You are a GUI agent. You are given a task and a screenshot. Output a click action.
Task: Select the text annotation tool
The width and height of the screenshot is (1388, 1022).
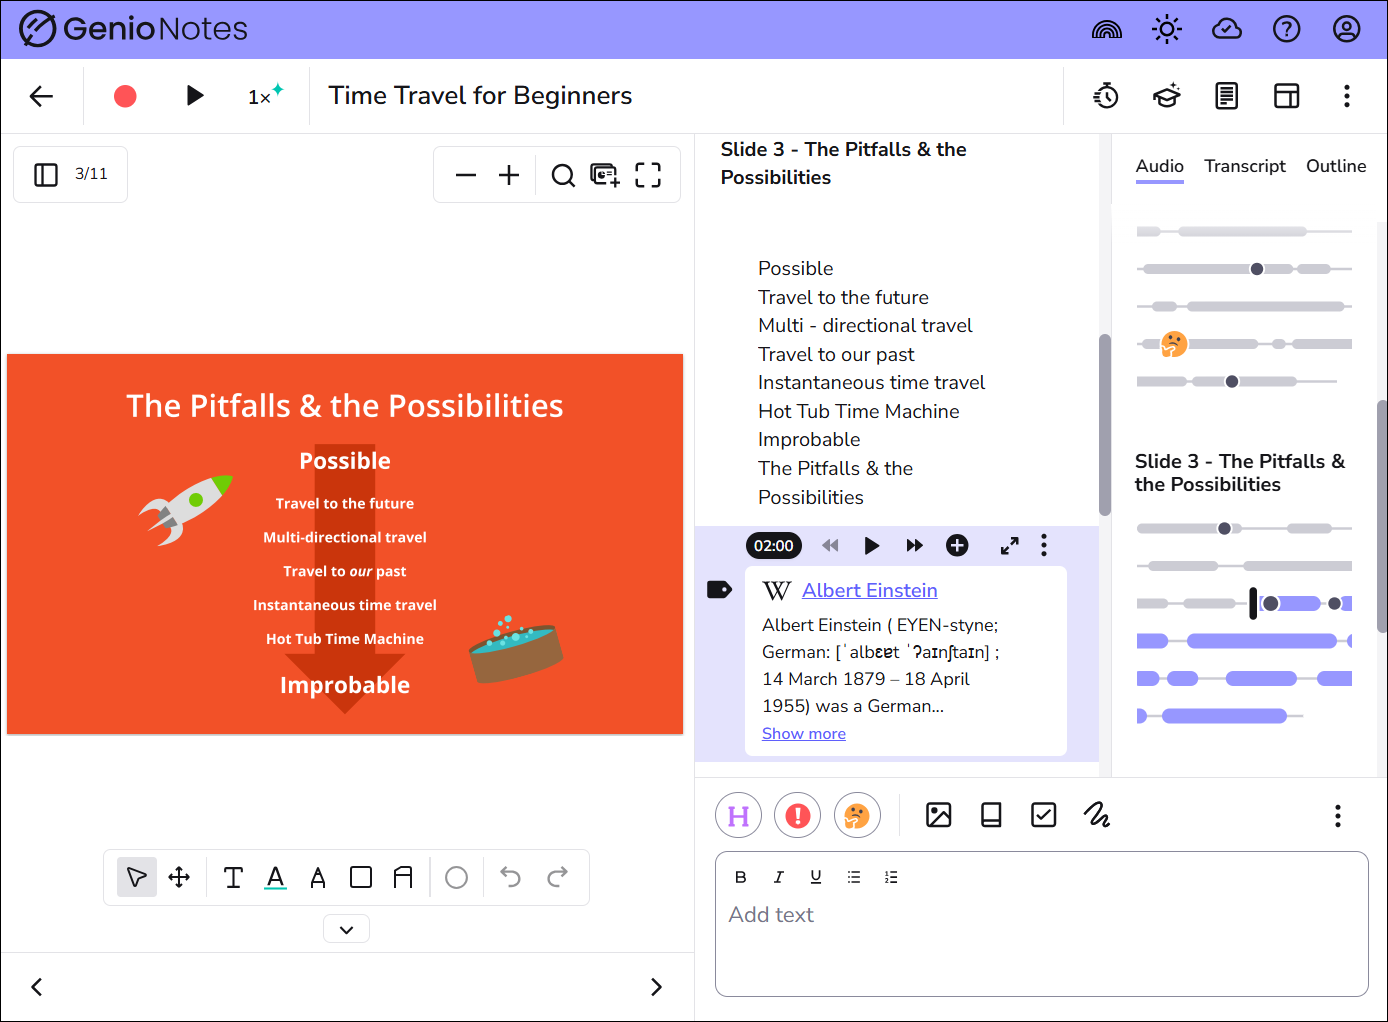coord(233,878)
